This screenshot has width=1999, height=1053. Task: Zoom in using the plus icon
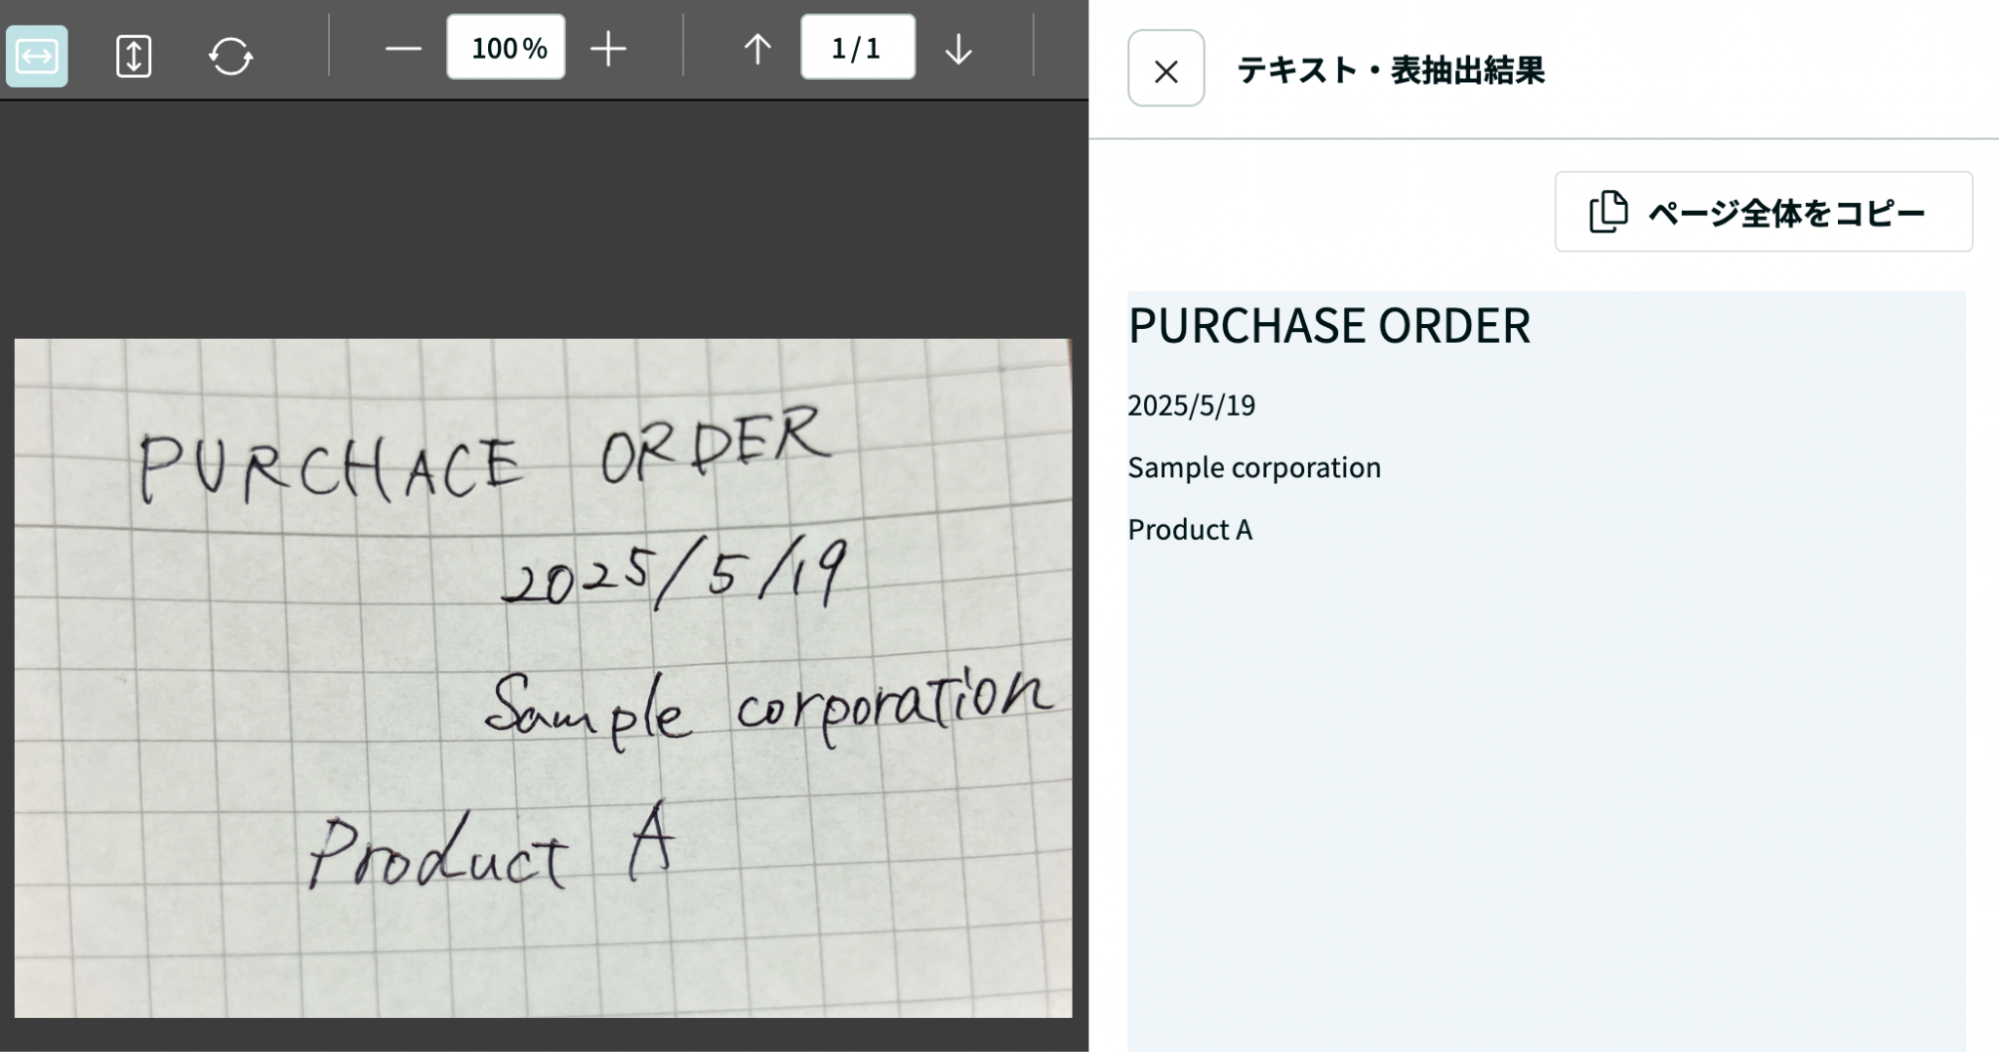coord(611,46)
